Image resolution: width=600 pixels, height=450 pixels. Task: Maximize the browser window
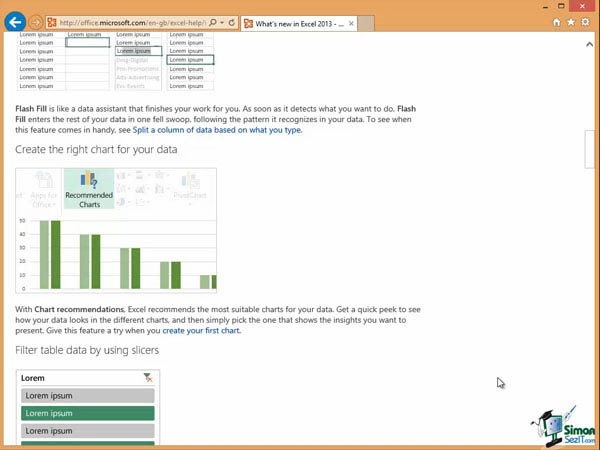point(561,6)
